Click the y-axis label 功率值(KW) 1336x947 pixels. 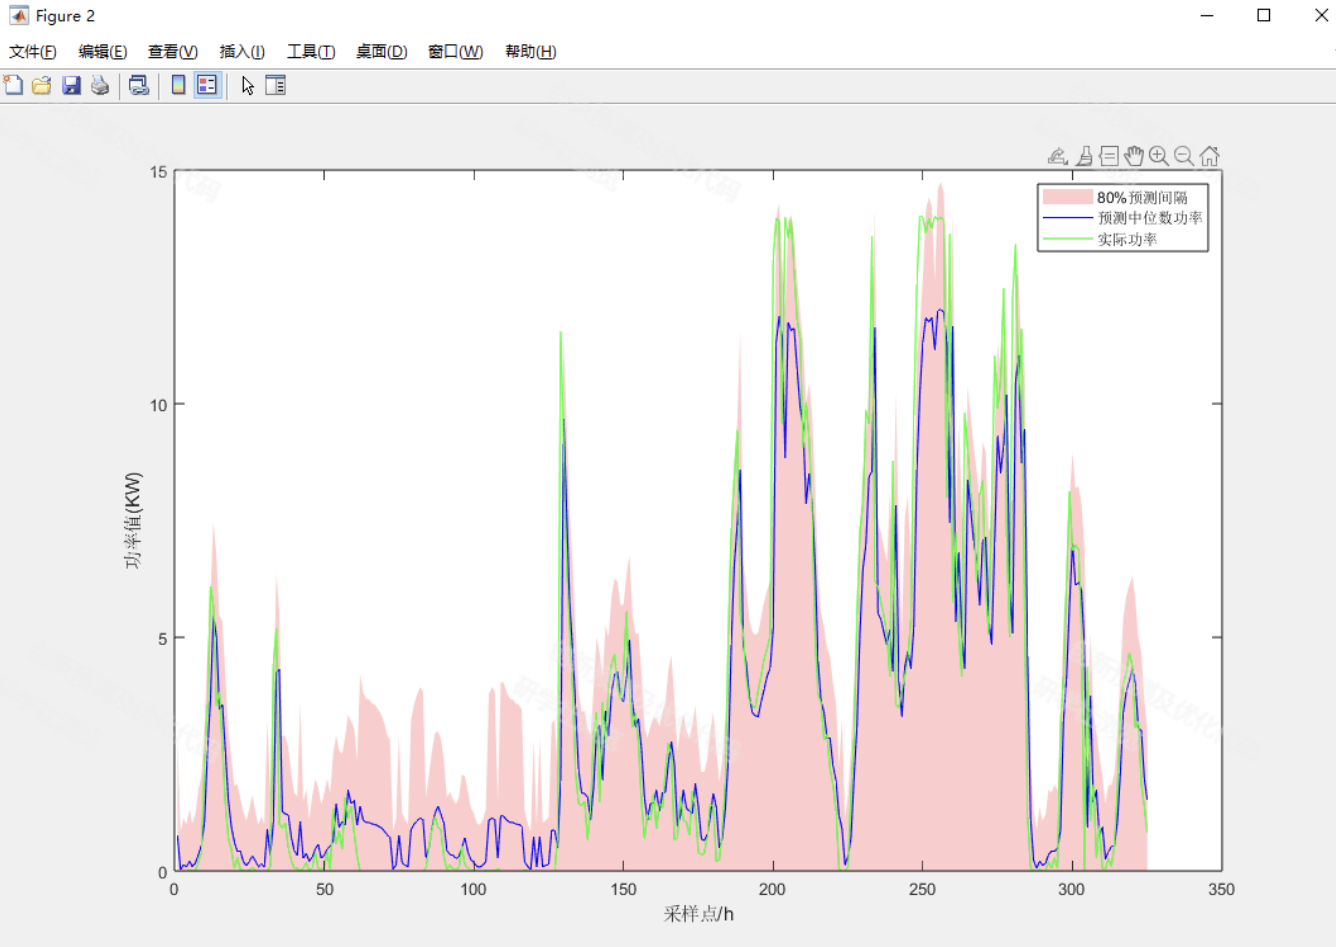click(x=133, y=521)
